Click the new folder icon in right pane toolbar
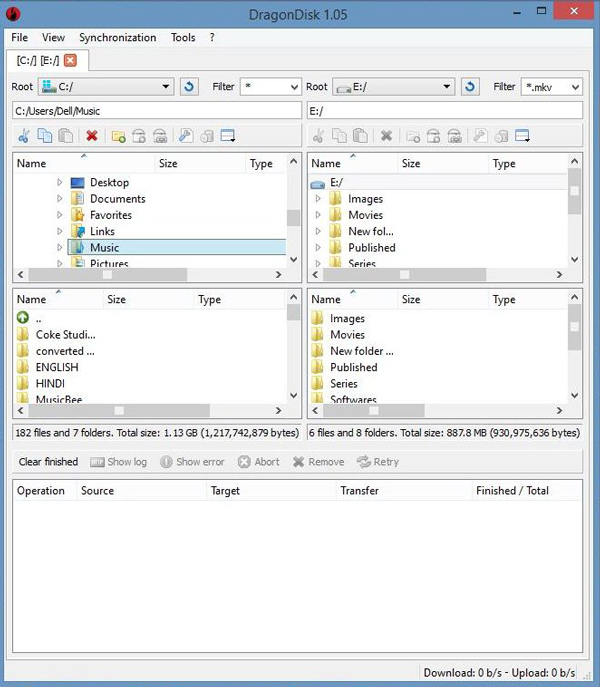The width and height of the screenshot is (600, 687). click(x=413, y=136)
